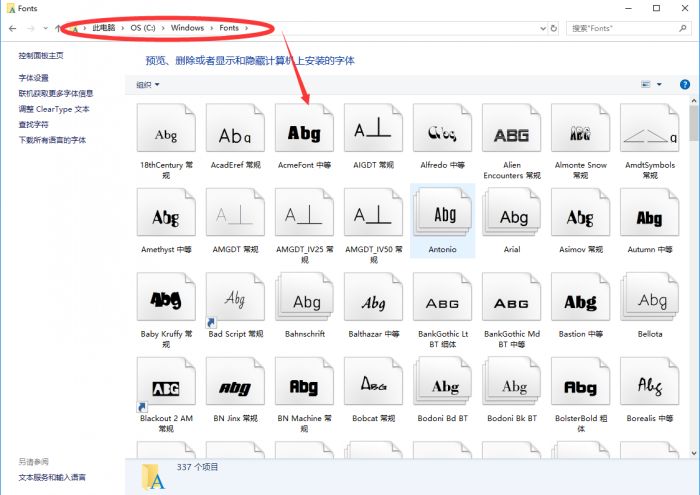Select the Borealis font icon
700x495 pixels.
click(x=650, y=381)
